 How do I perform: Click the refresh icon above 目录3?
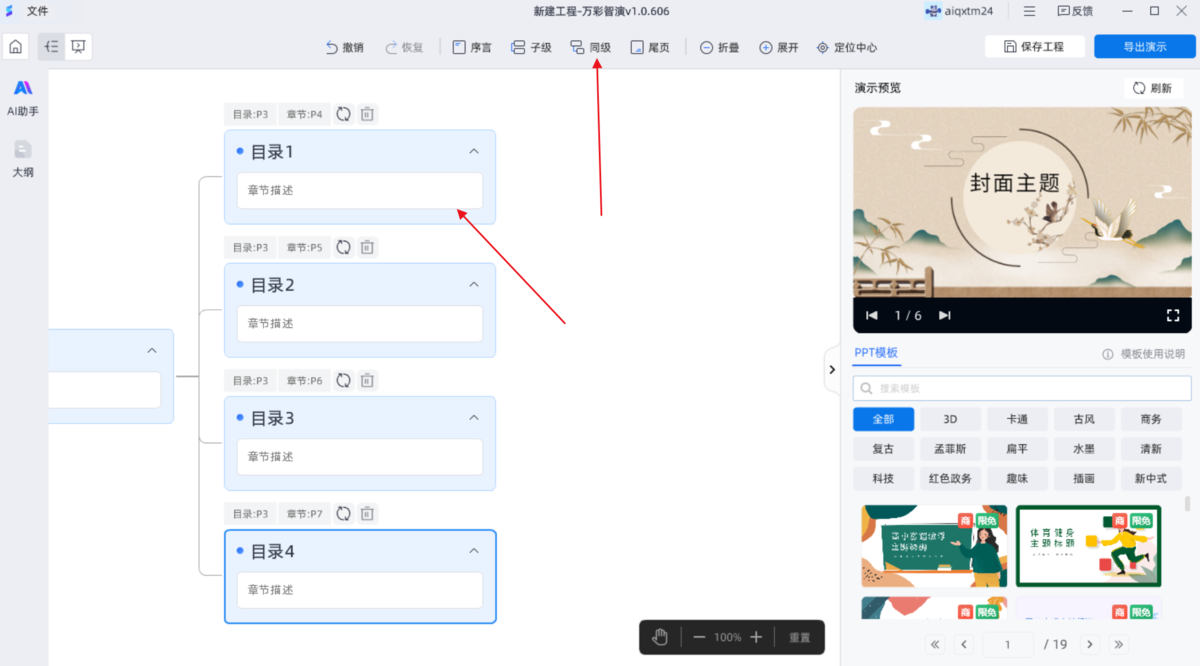[x=343, y=380]
